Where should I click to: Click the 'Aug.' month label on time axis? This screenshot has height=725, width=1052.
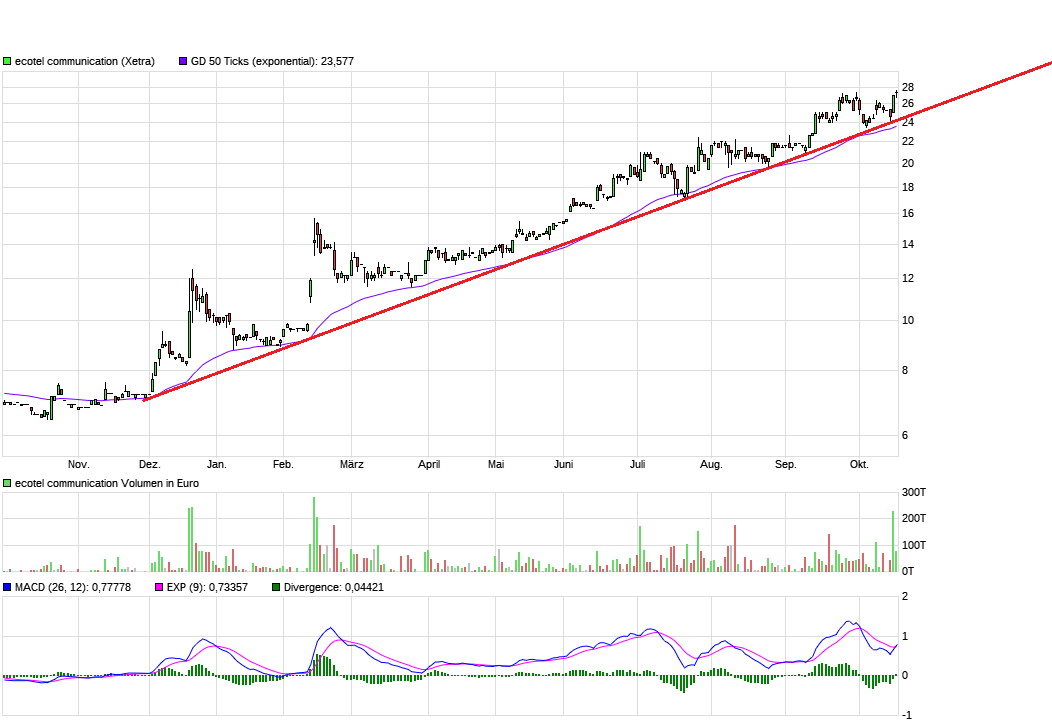711,465
